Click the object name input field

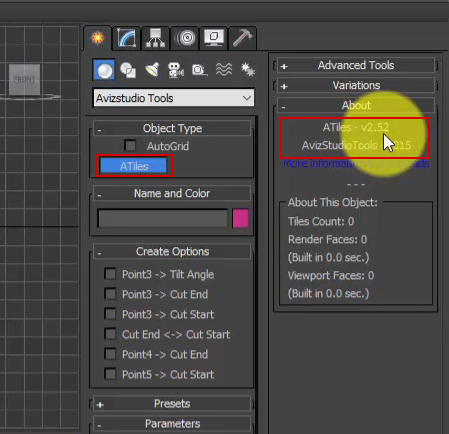(x=163, y=218)
